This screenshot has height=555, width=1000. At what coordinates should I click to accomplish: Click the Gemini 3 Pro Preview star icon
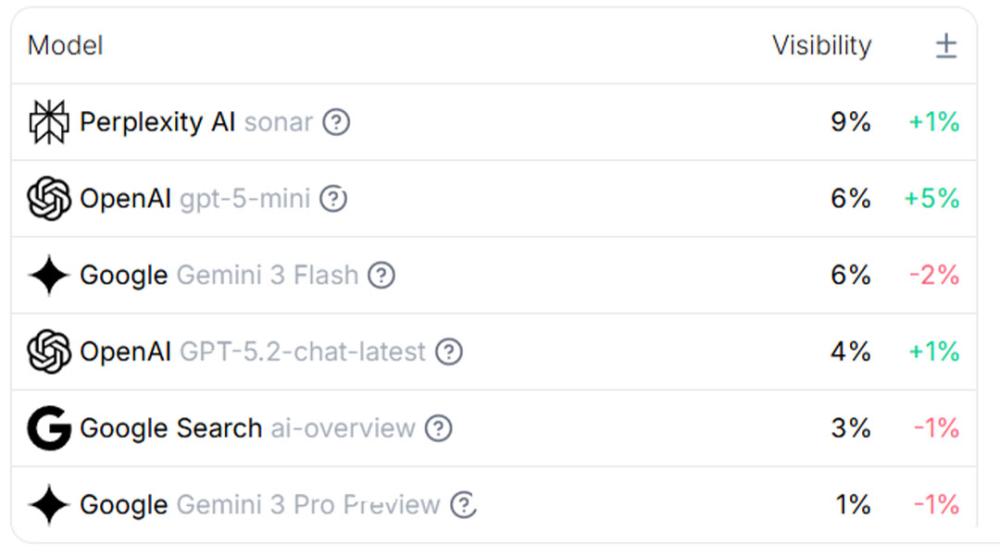click(x=48, y=505)
